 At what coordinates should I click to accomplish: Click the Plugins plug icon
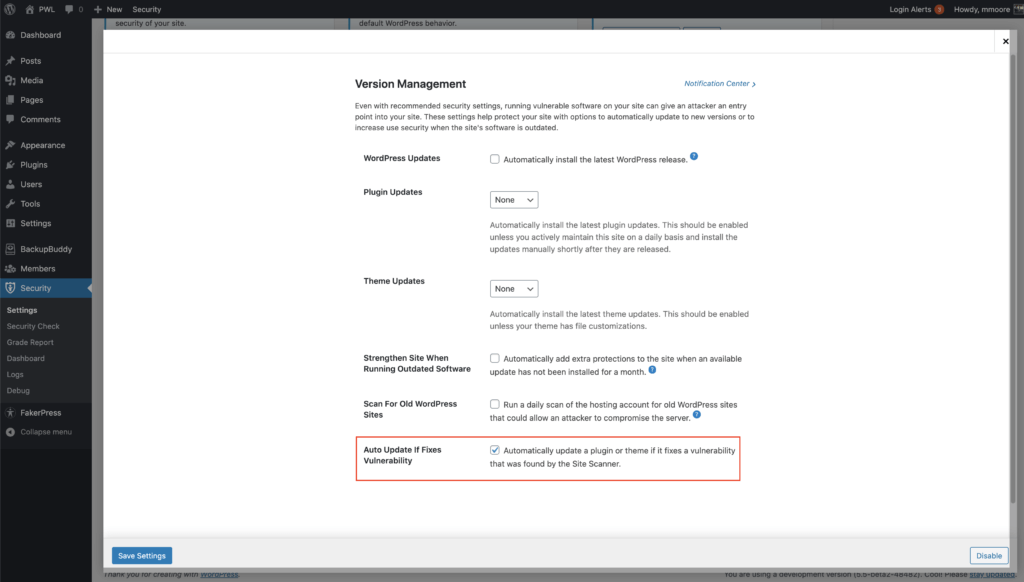(10, 165)
